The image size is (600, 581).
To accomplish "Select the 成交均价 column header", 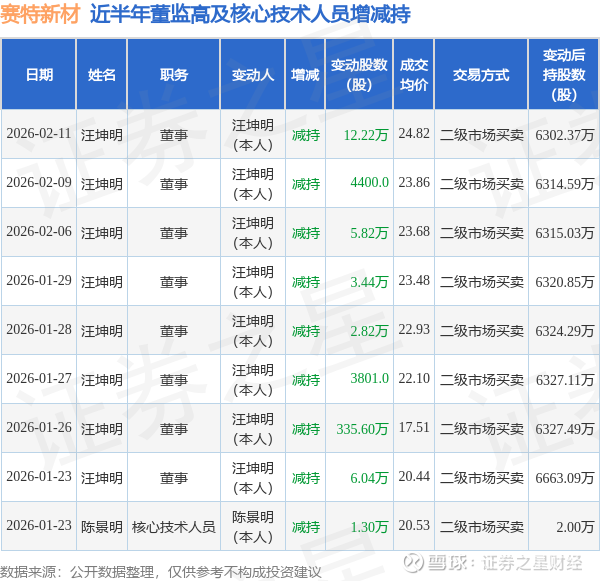I will pos(414,74).
